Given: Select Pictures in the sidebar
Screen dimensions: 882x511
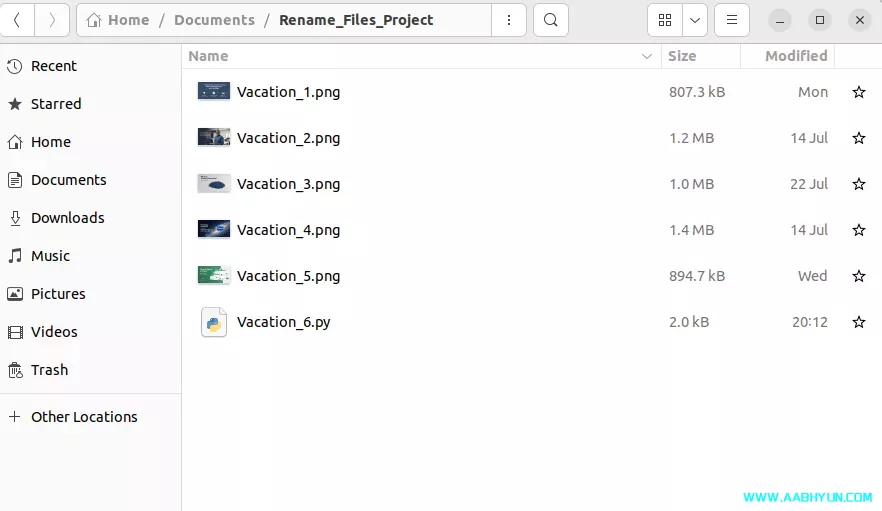Looking at the screenshot, I should coord(58,294).
